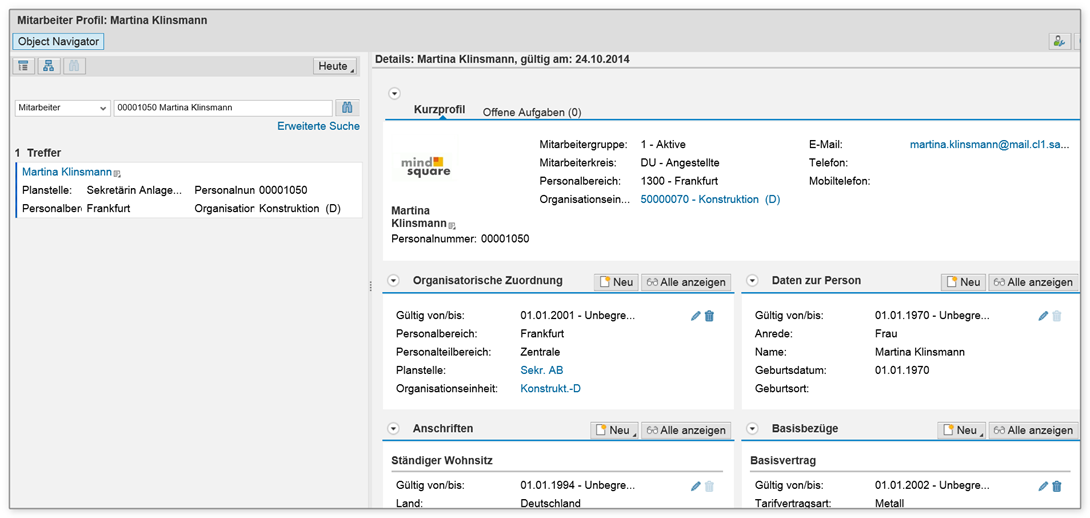Select 'Personalnummer: 00001050' under profile name
Viewport: 1090px width, 518px height.
pyautogui.click(x=460, y=239)
